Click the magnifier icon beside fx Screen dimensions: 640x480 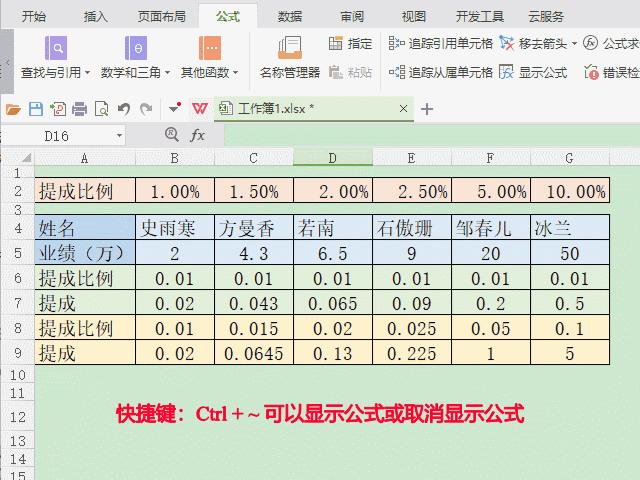[x=172, y=134]
